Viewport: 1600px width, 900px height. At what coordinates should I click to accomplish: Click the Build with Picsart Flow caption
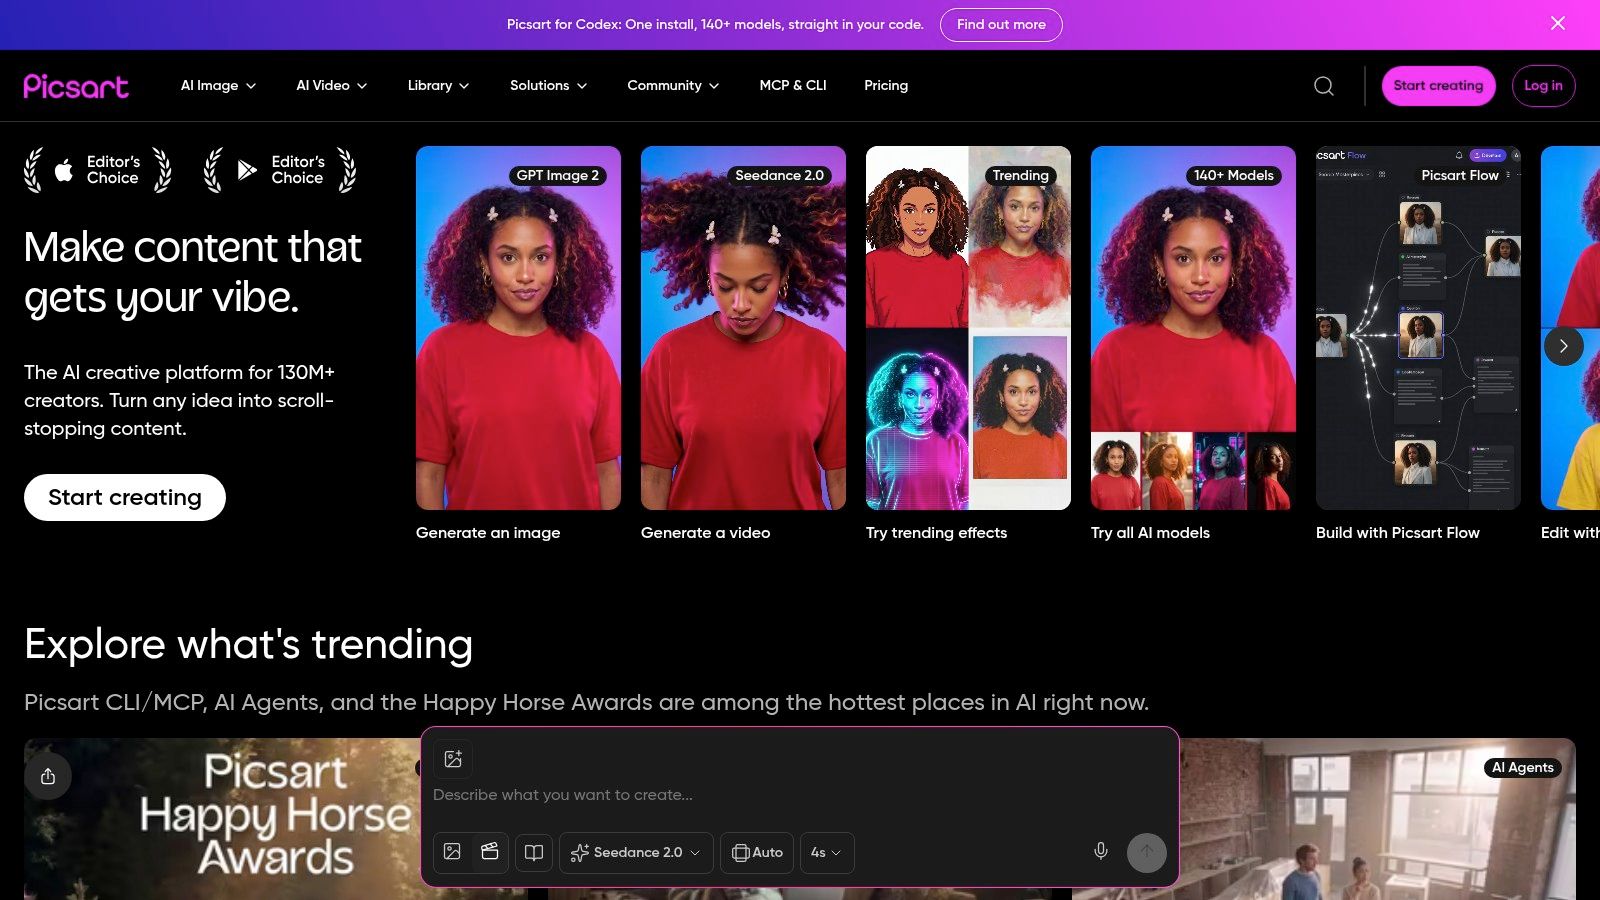pyautogui.click(x=1398, y=533)
